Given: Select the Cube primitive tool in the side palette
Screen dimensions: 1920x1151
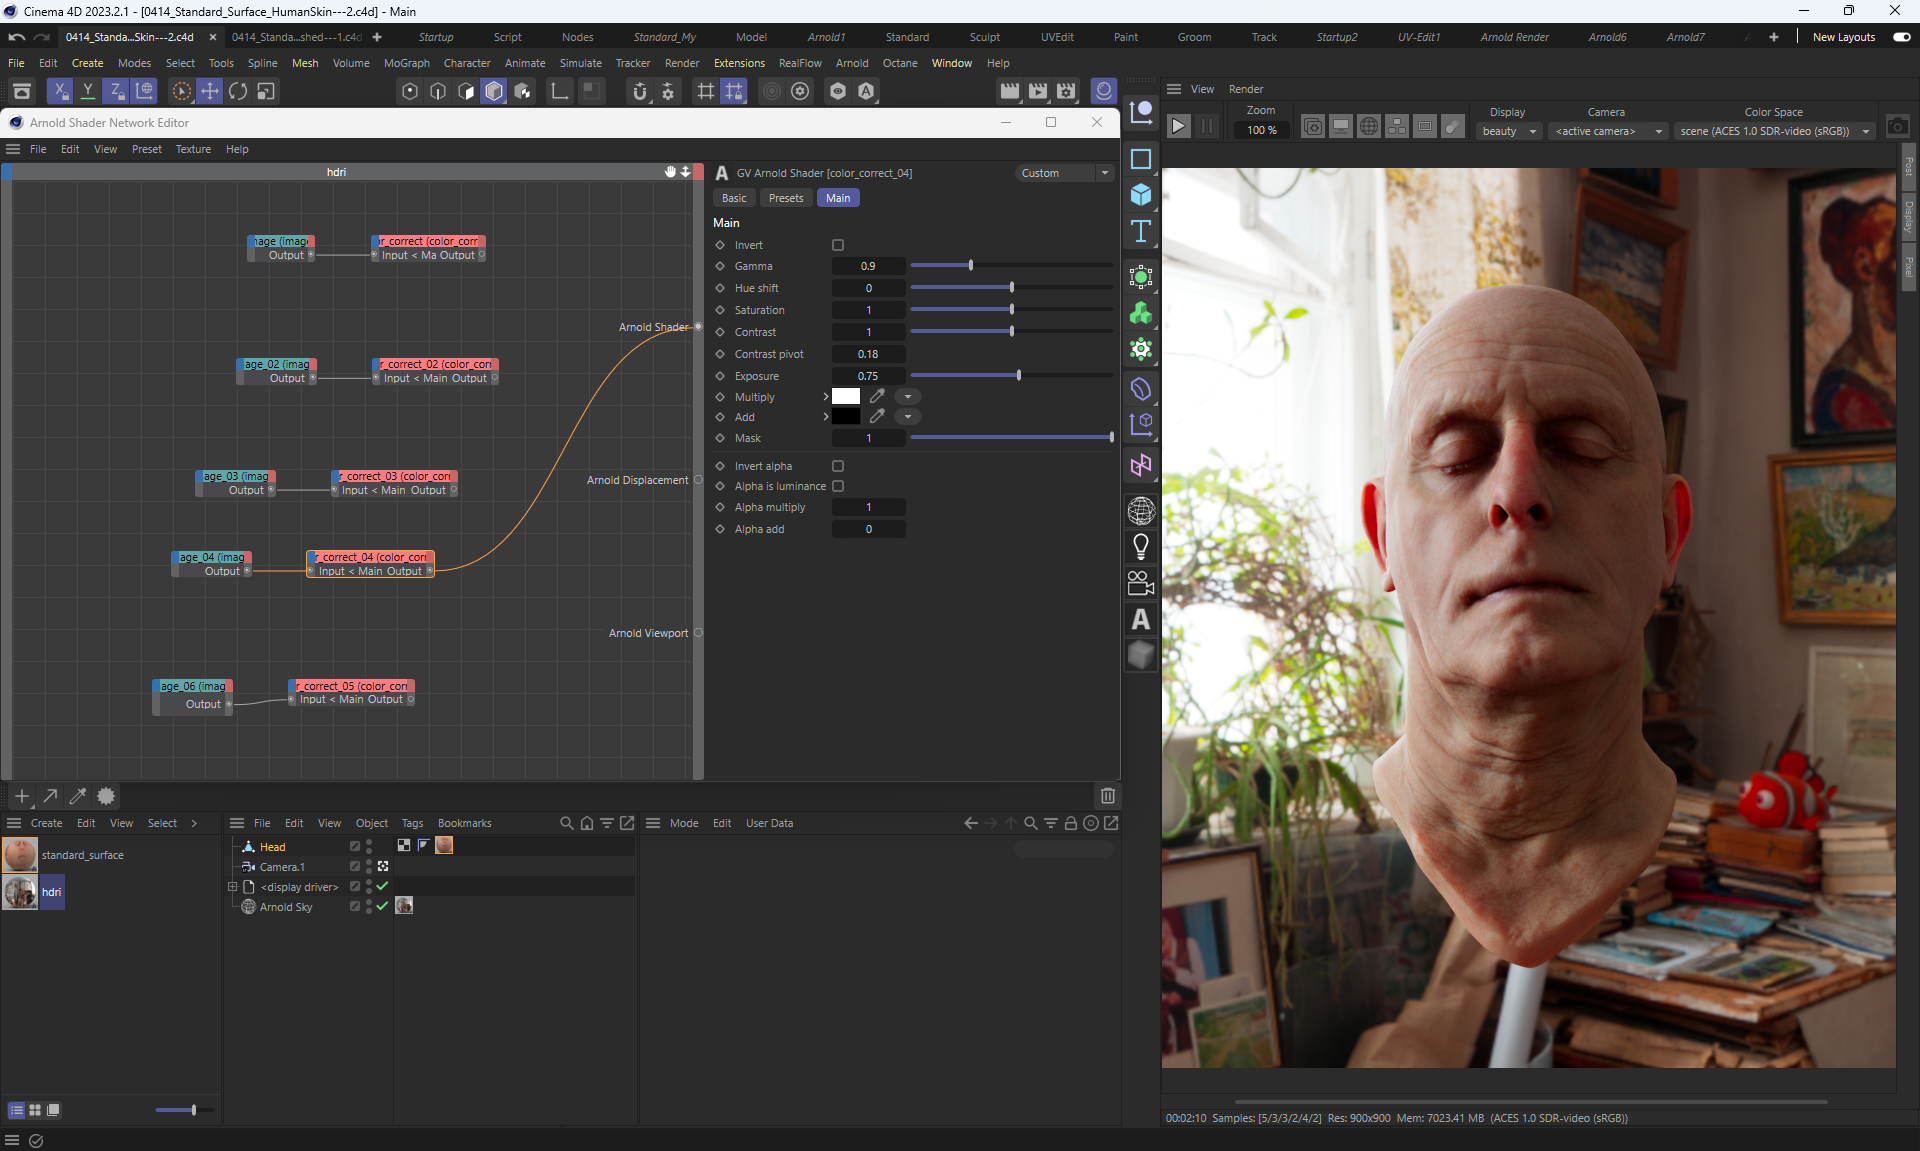Looking at the screenshot, I should coord(1141,195).
